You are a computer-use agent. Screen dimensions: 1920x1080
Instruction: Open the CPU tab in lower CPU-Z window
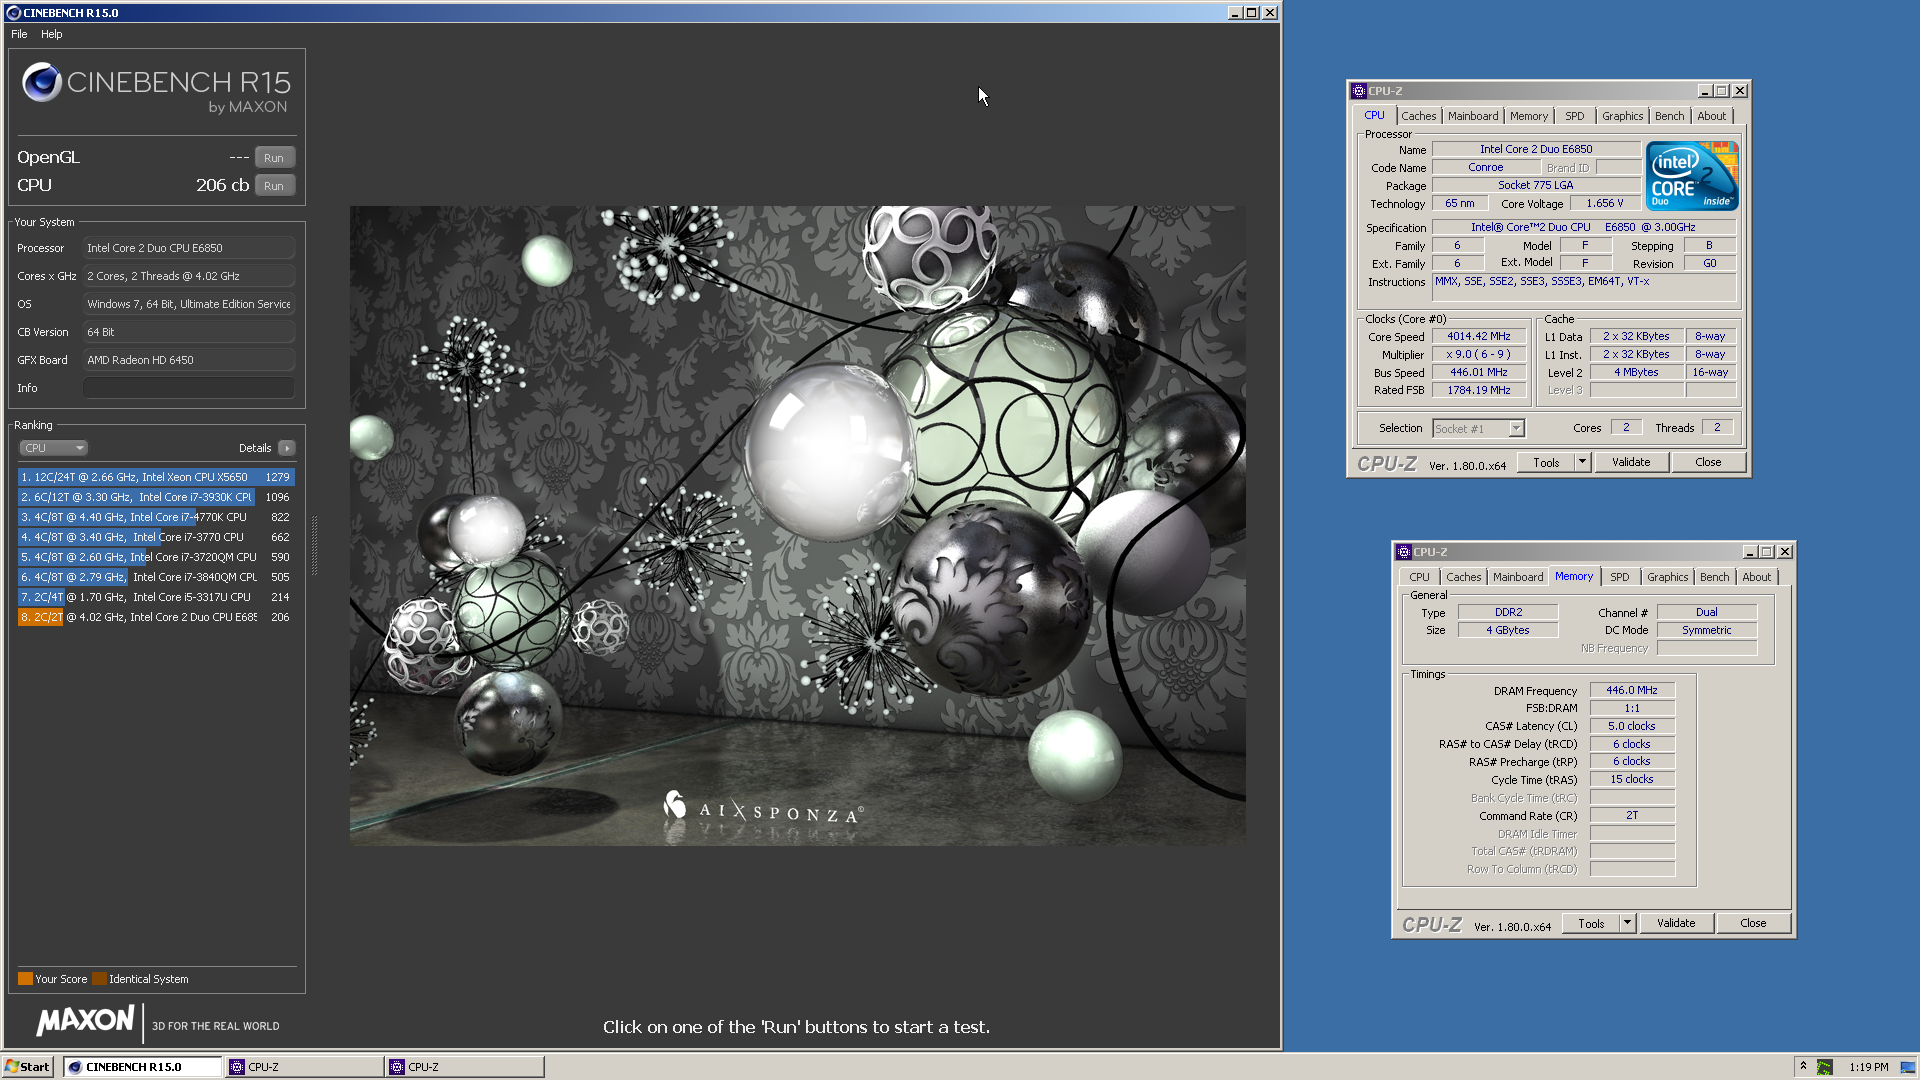point(1419,577)
